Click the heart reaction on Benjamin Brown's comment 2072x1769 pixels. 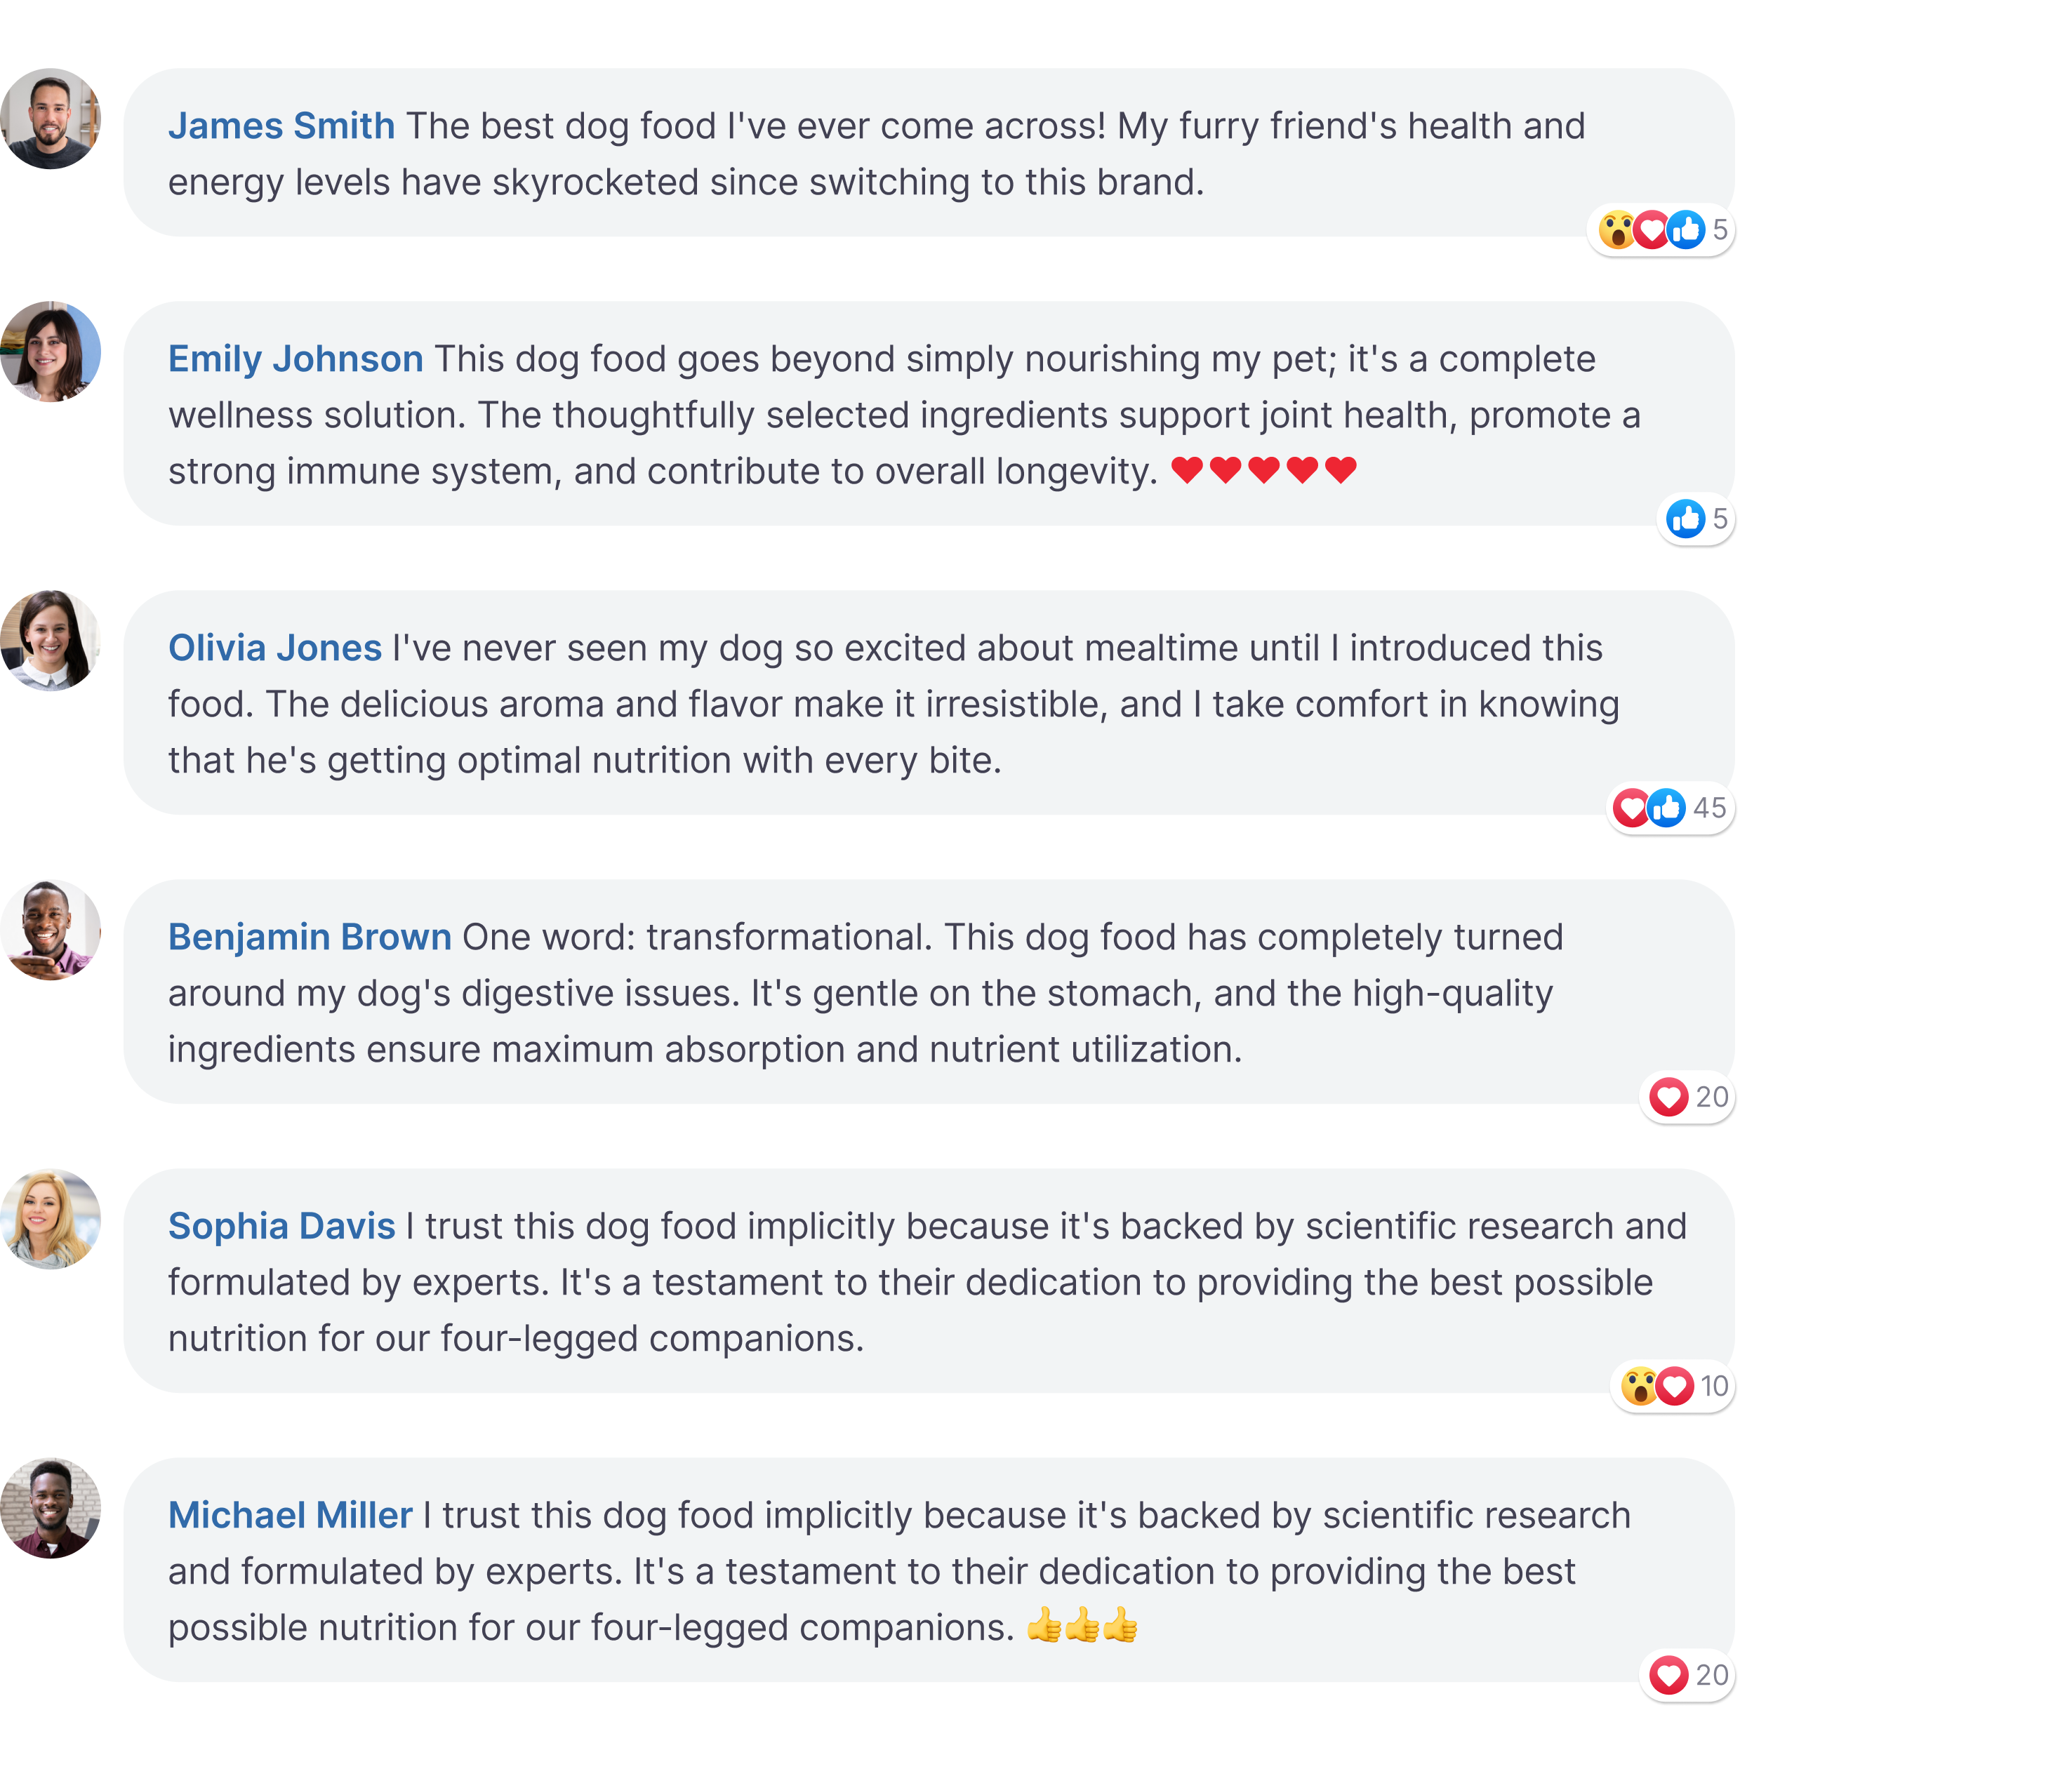[1668, 1097]
